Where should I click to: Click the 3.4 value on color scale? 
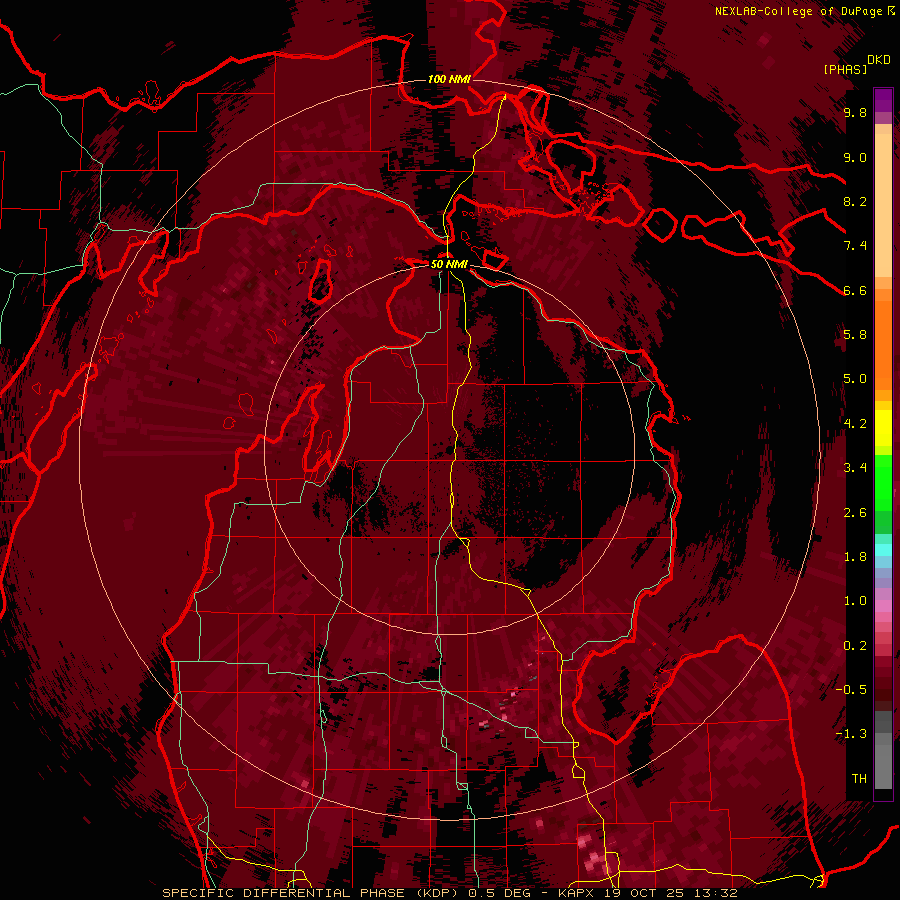[x=855, y=468]
